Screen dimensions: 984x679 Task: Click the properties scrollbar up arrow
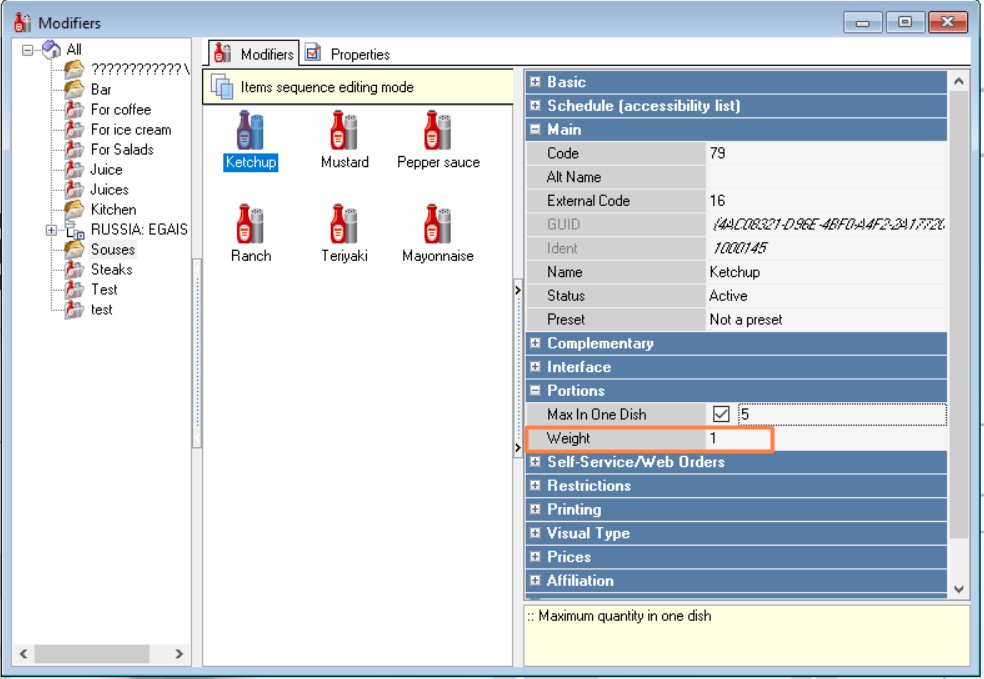(x=958, y=81)
